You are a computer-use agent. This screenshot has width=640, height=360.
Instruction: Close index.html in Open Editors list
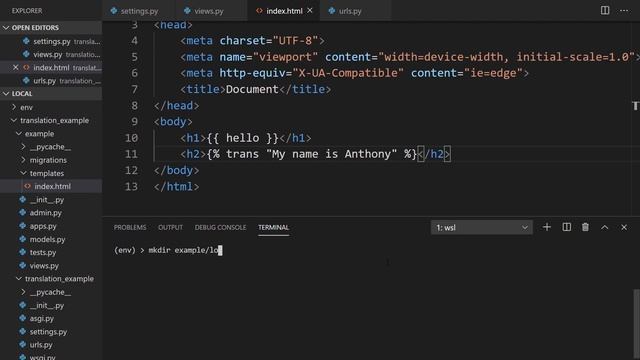pyautogui.click(x=16, y=67)
